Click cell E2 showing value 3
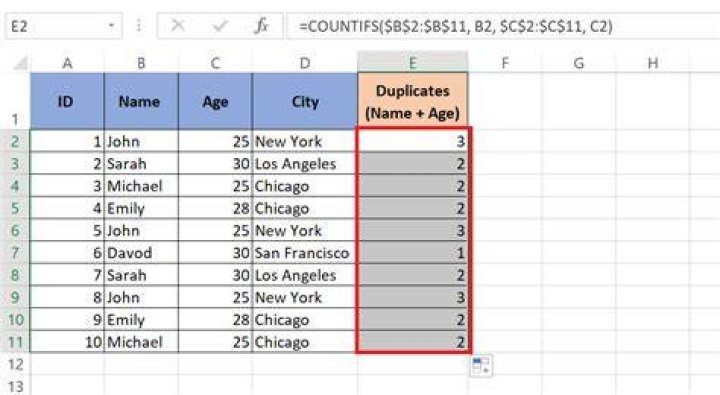The width and height of the screenshot is (720, 395). tap(412, 141)
